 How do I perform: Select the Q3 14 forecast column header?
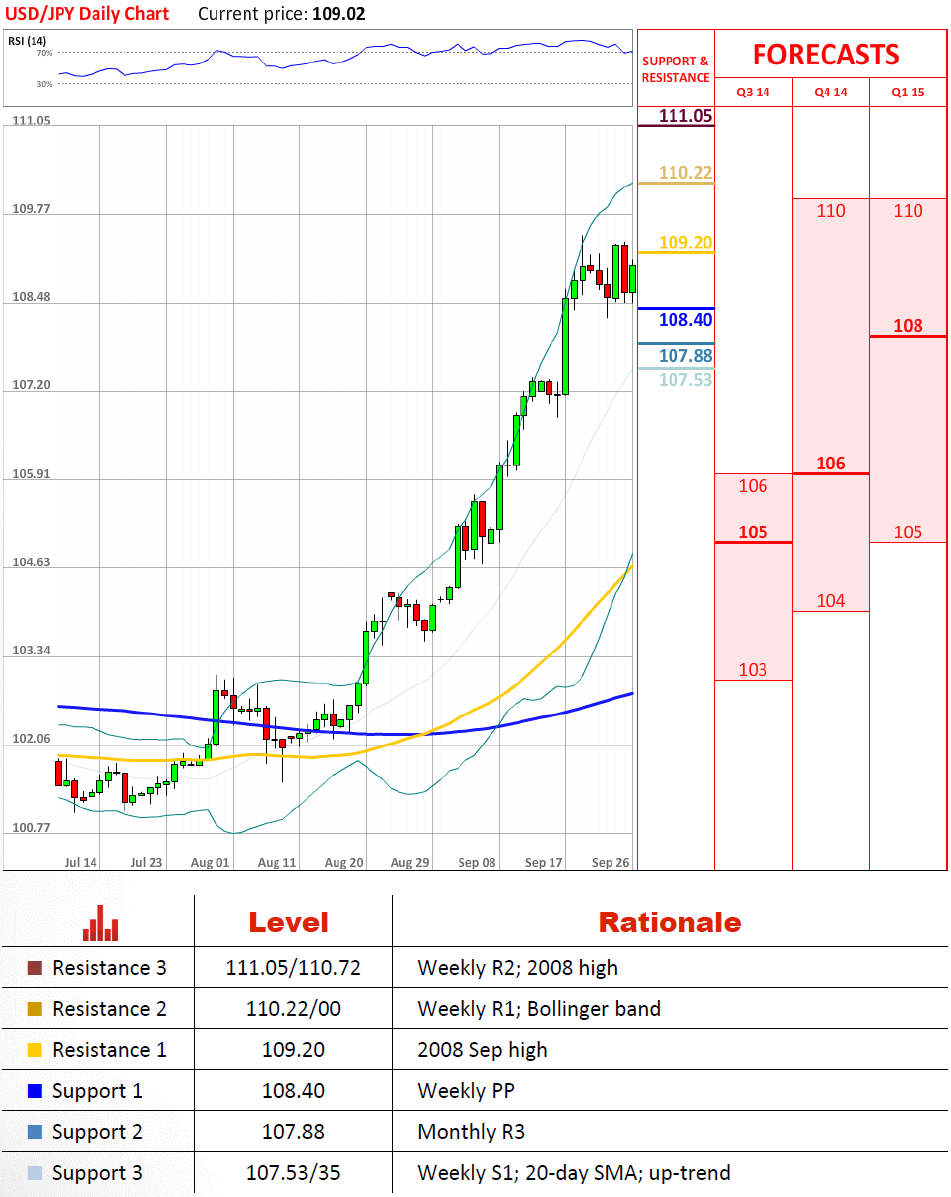(753, 92)
